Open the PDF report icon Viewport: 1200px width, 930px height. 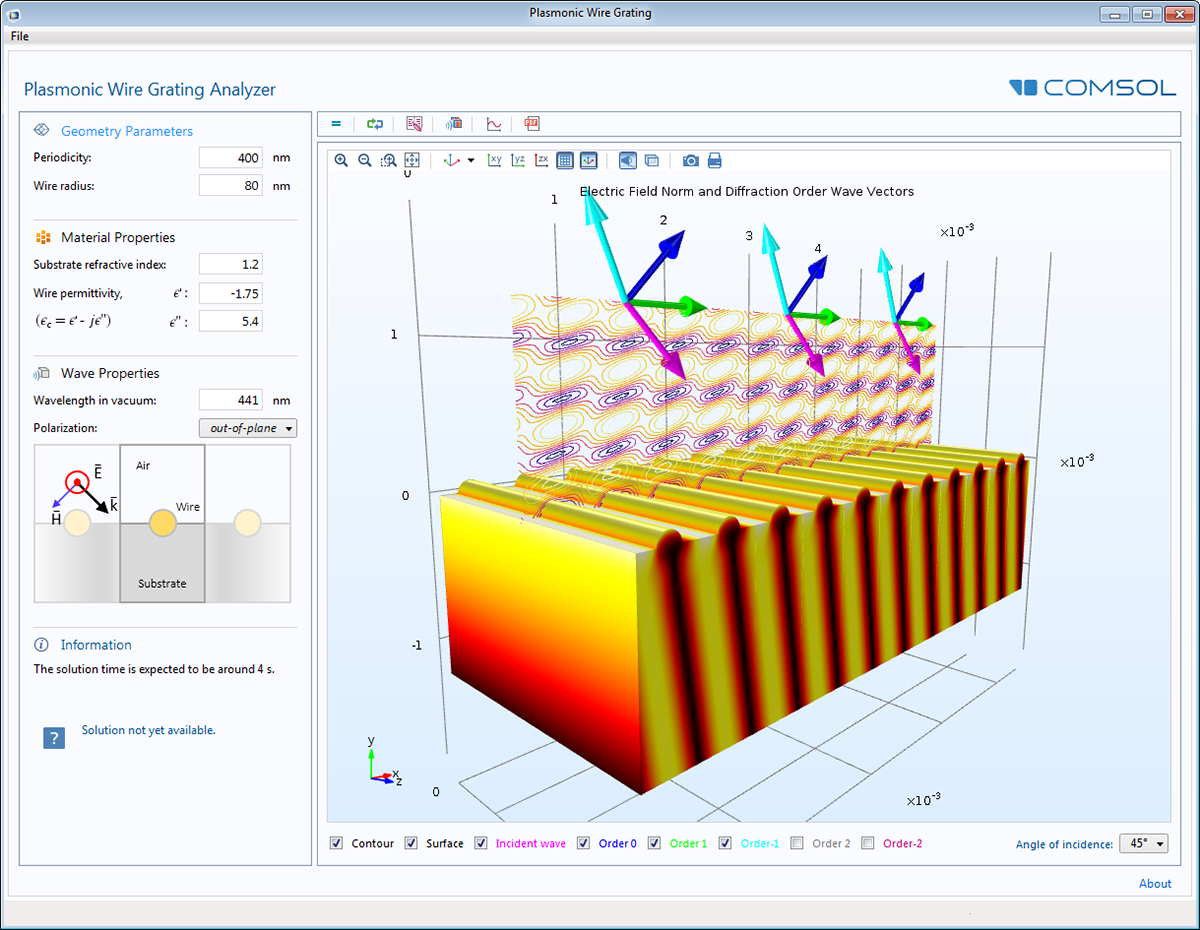tap(532, 124)
